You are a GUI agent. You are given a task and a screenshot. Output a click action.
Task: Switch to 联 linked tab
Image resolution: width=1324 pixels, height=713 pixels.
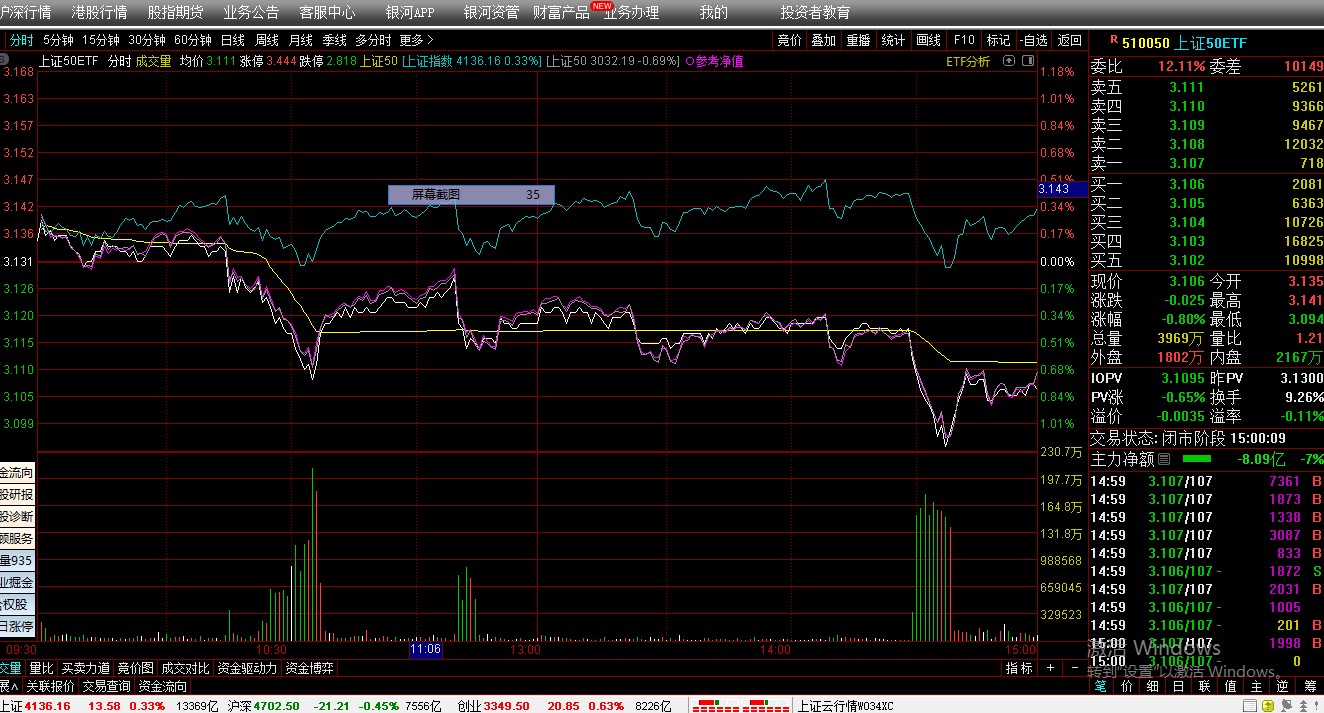pyautogui.click(x=1205, y=686)
